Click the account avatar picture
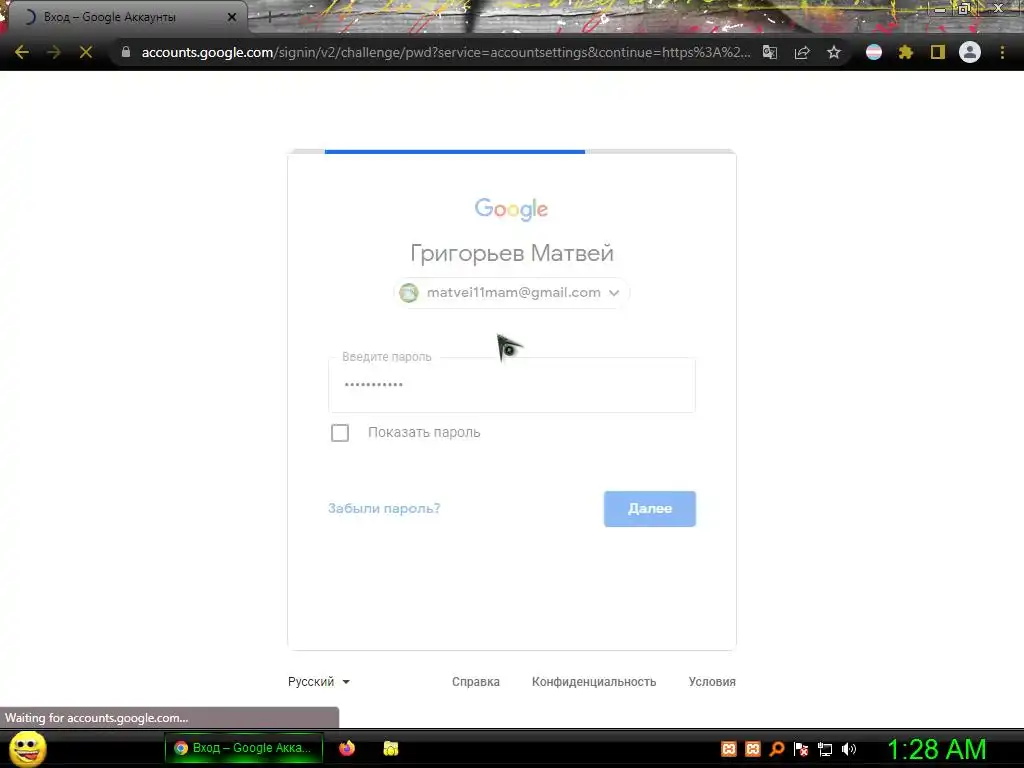Image resolution: width=1024 pixels, height=768 pixels. coord(409,293)
